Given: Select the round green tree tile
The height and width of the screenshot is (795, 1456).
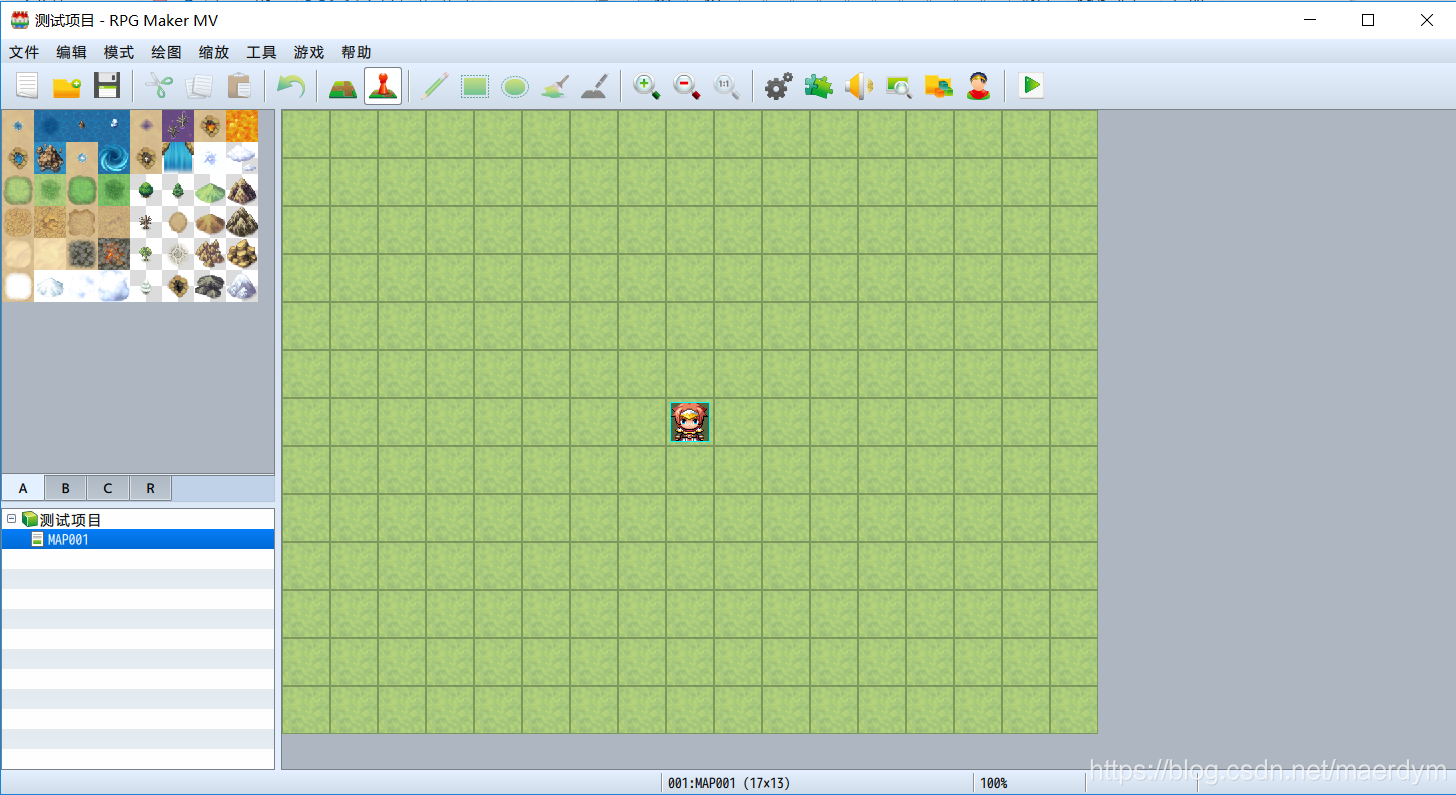Looking at the screenshot, I should (x=146, y=190).
